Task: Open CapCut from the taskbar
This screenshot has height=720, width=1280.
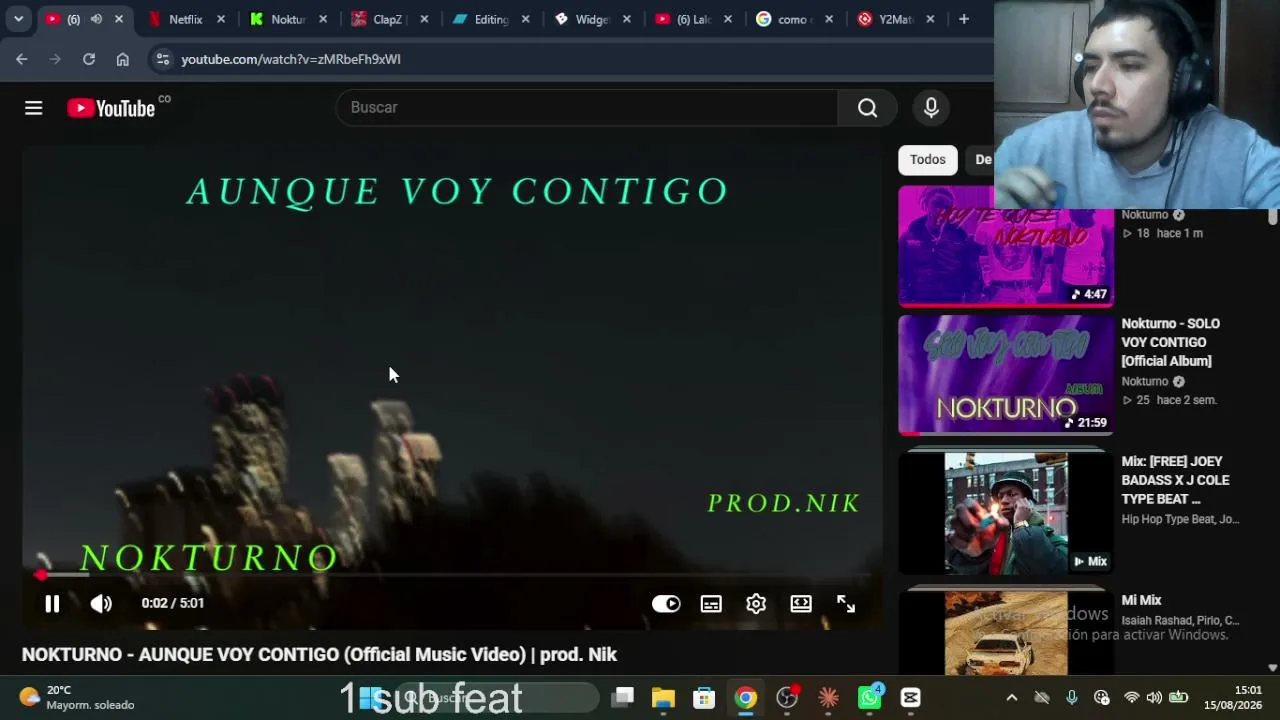Action: coord(910,697)
